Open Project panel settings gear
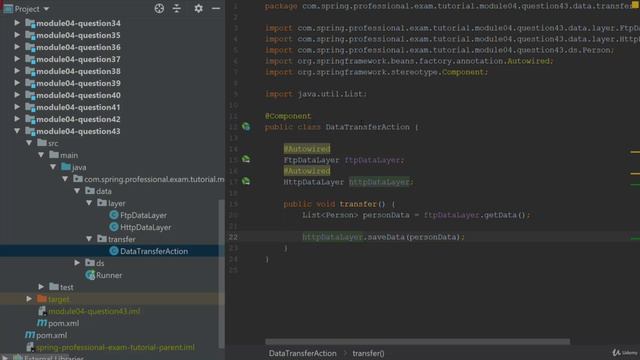 [198, 8]
